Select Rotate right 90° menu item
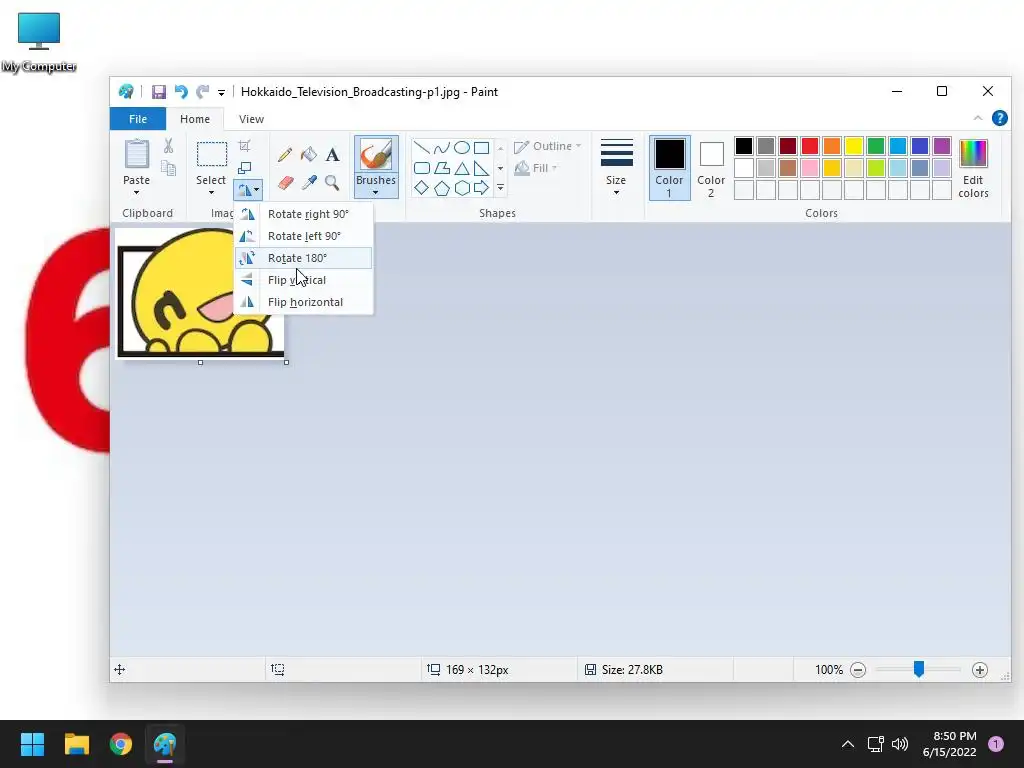1024x768 pixels. [304, 214]
